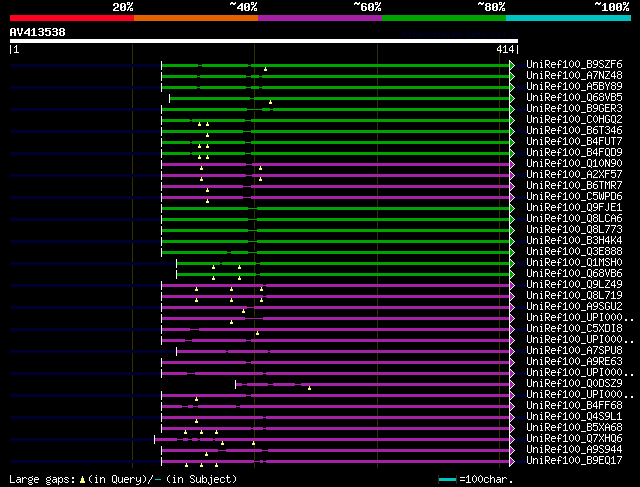Click the green alignment bar for B3H4K4
640x487 pixels.
(336, 242)
